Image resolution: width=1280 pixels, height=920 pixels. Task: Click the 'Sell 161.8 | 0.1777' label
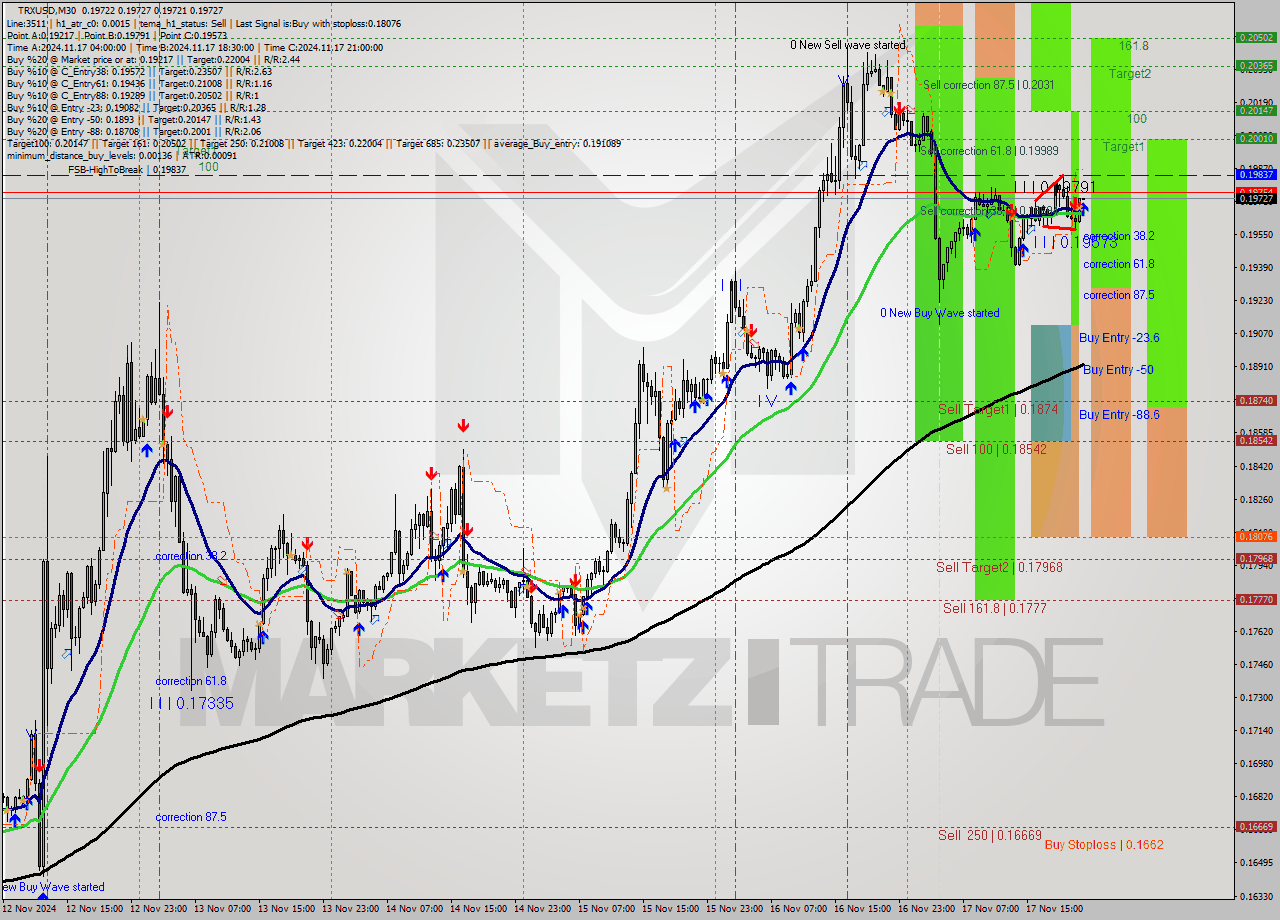995,607
